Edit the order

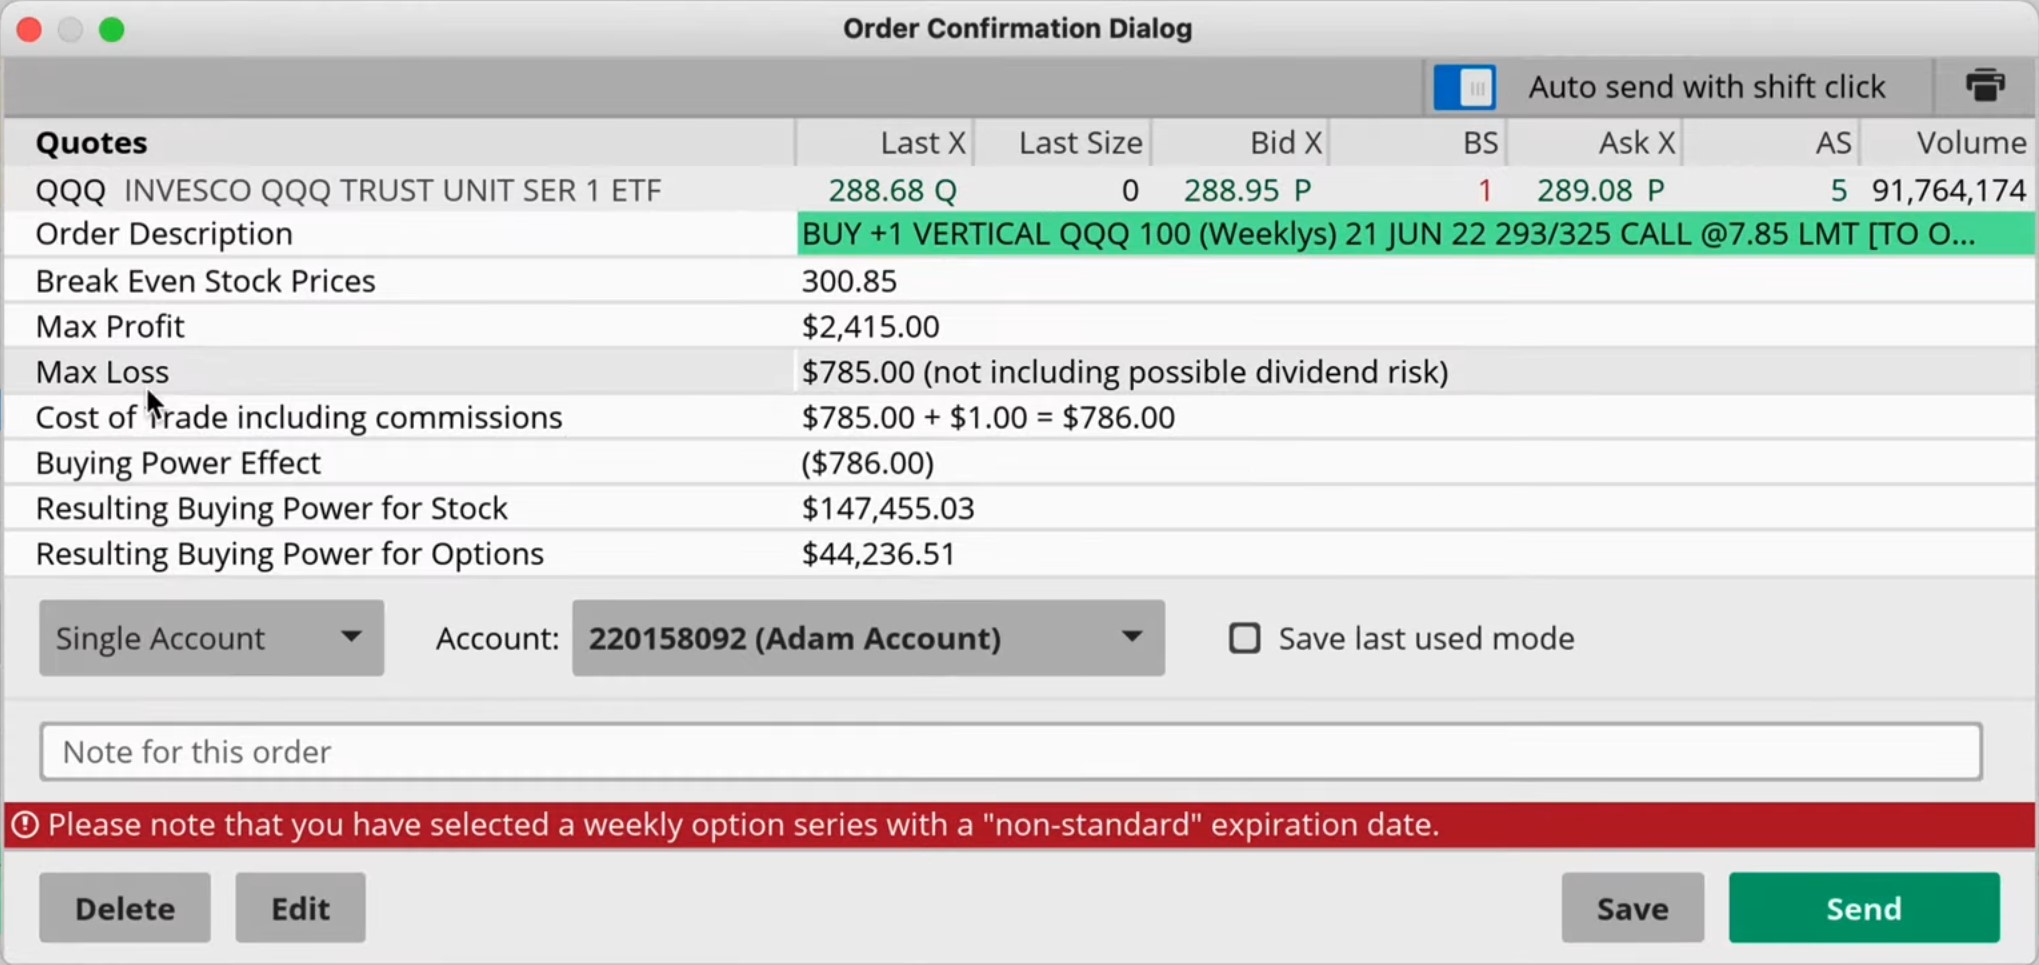[x=300, y=908]
